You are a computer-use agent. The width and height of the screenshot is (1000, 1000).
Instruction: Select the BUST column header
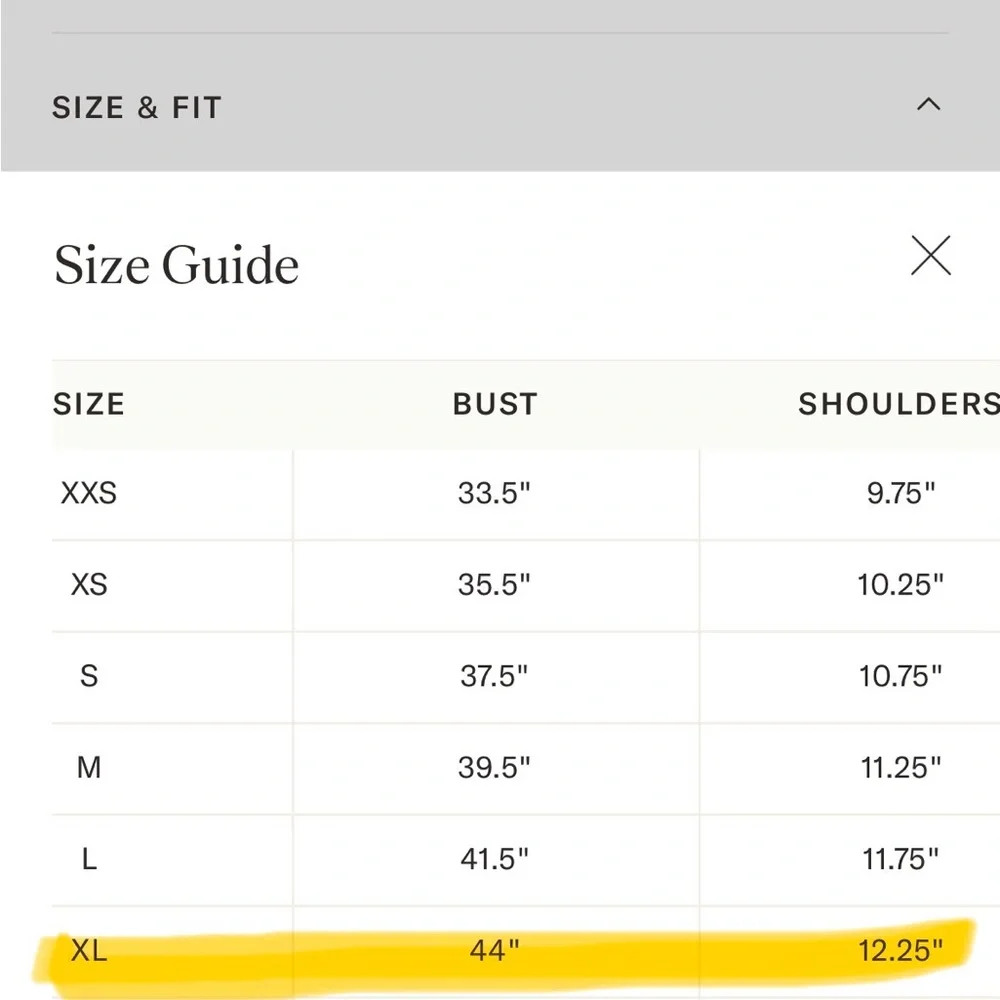click(x=495, y=404)
